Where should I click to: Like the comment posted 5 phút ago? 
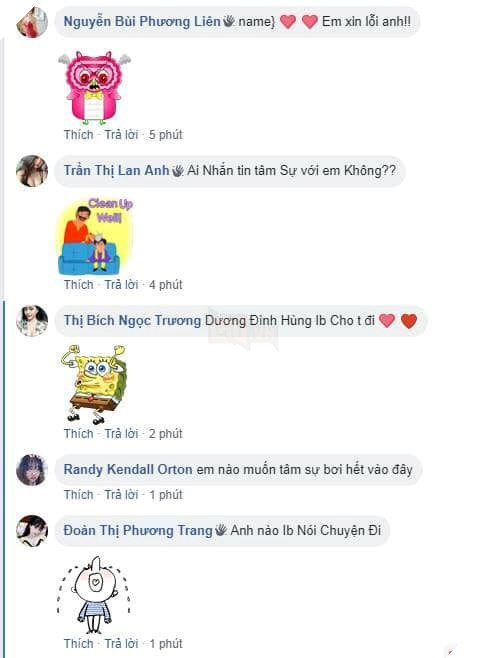coord(78,135)
